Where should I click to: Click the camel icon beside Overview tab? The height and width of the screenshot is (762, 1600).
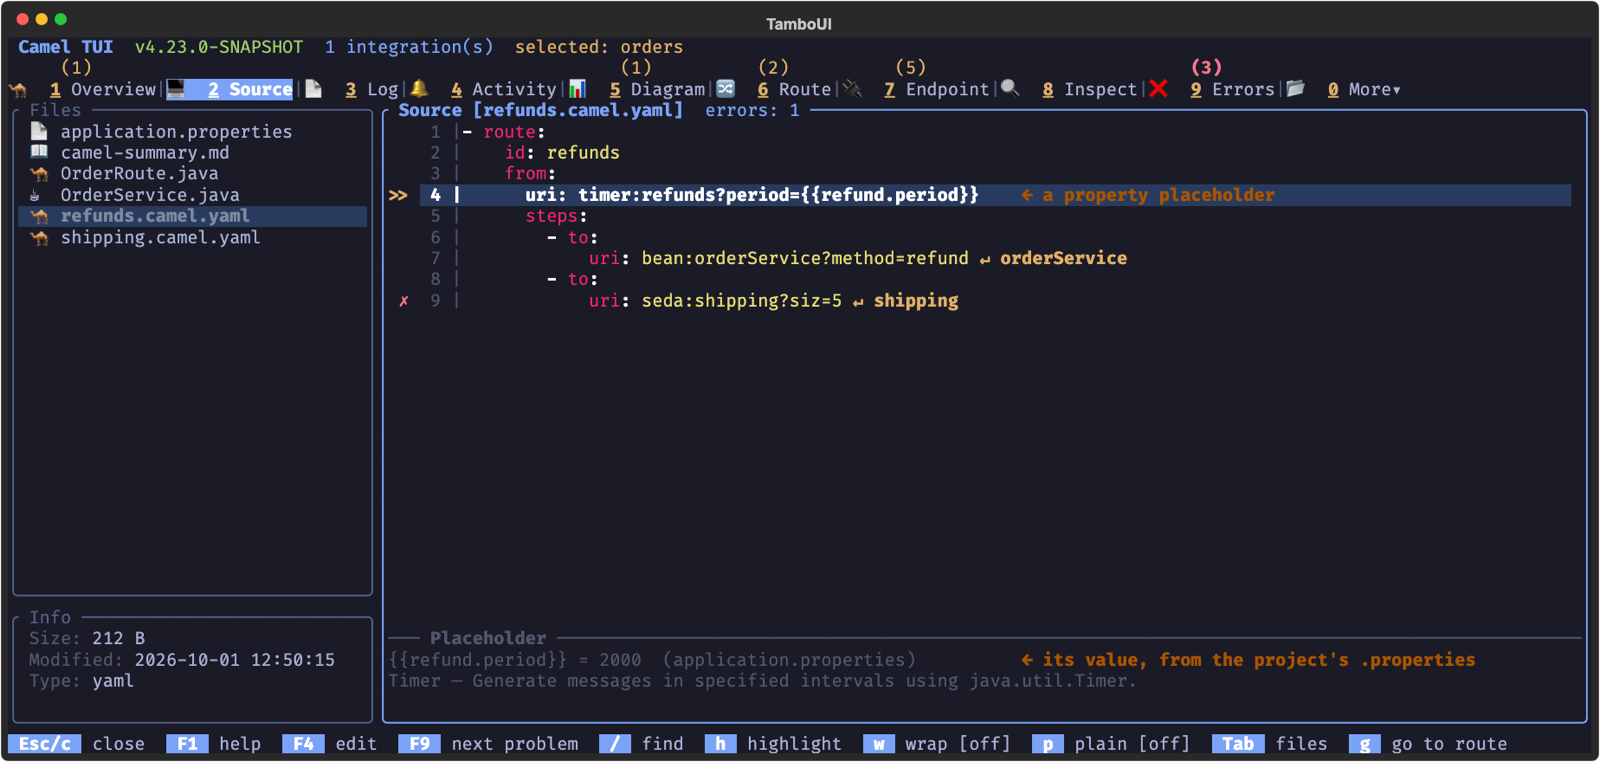[18, 90]
